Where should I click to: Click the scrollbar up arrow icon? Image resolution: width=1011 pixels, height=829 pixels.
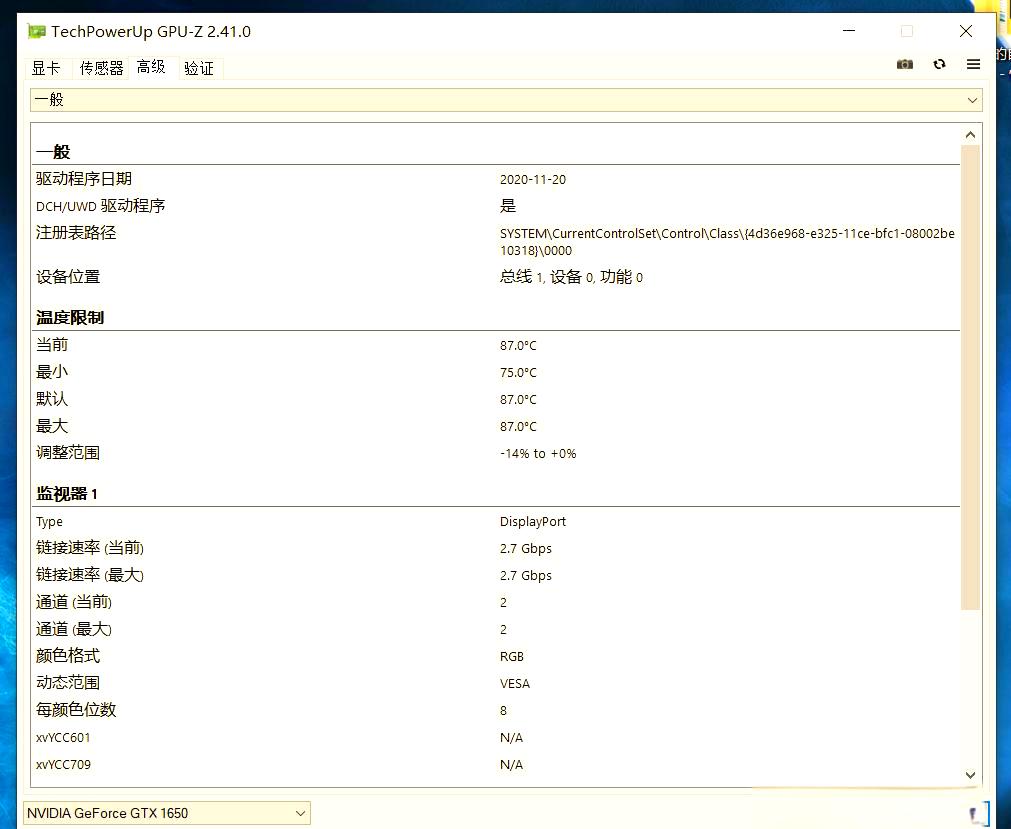969,133
